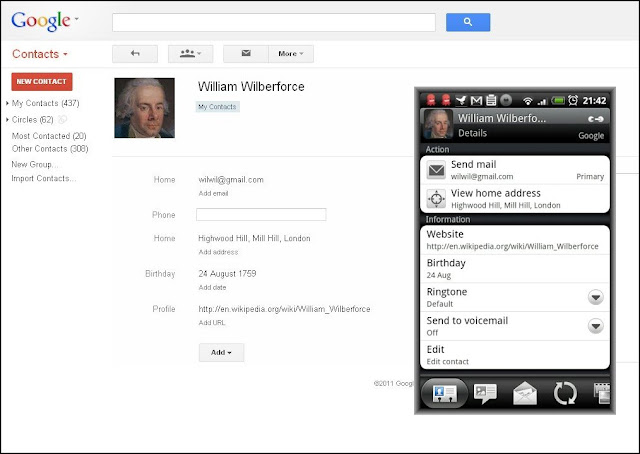Click the Highwood Hill address on web page
Screen dimensions: 640x454
point(254,238)
